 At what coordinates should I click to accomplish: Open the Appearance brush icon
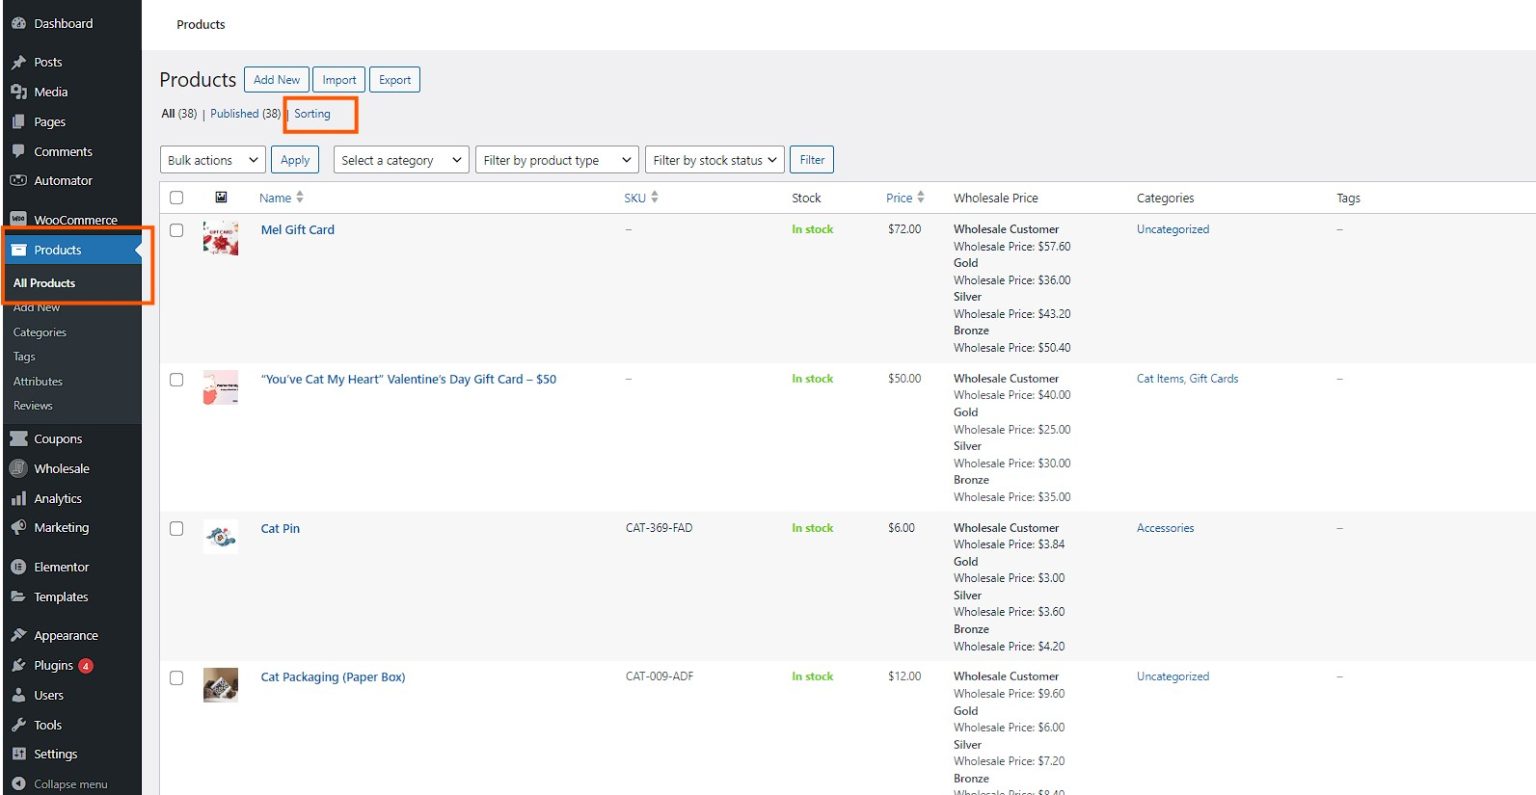coord(18,634)
